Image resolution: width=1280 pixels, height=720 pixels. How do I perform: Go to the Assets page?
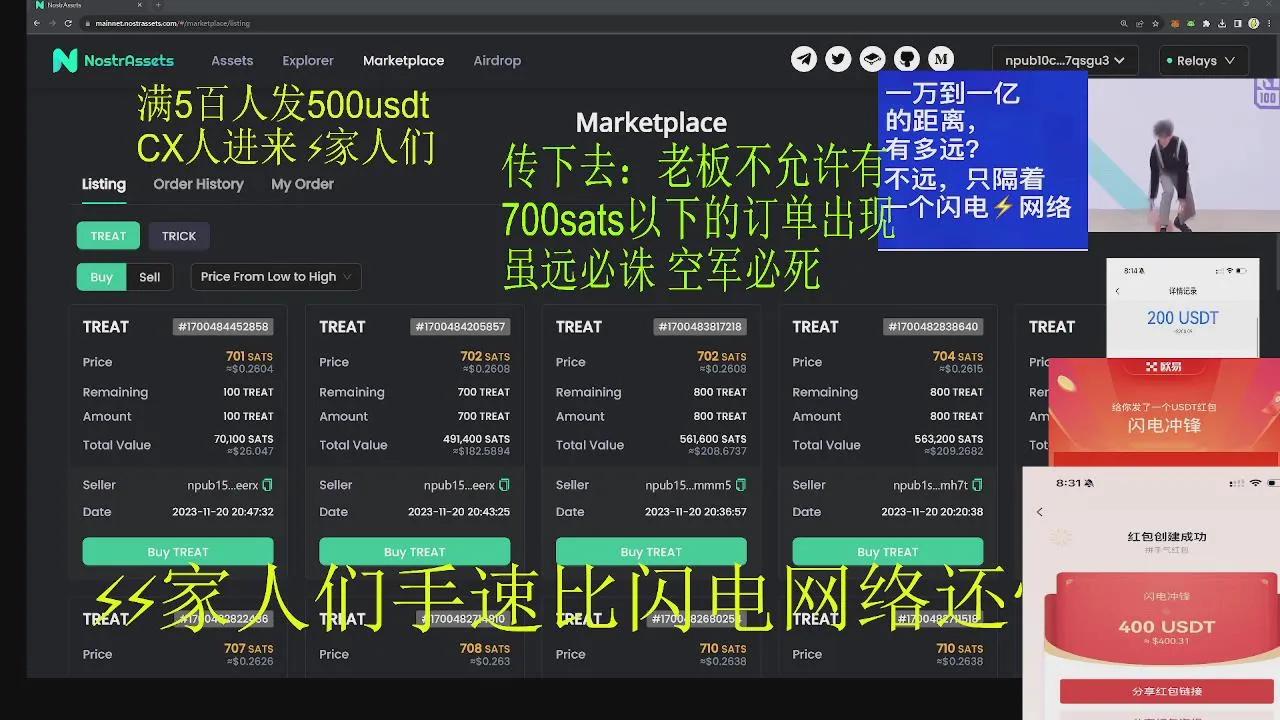coord(232,60)
